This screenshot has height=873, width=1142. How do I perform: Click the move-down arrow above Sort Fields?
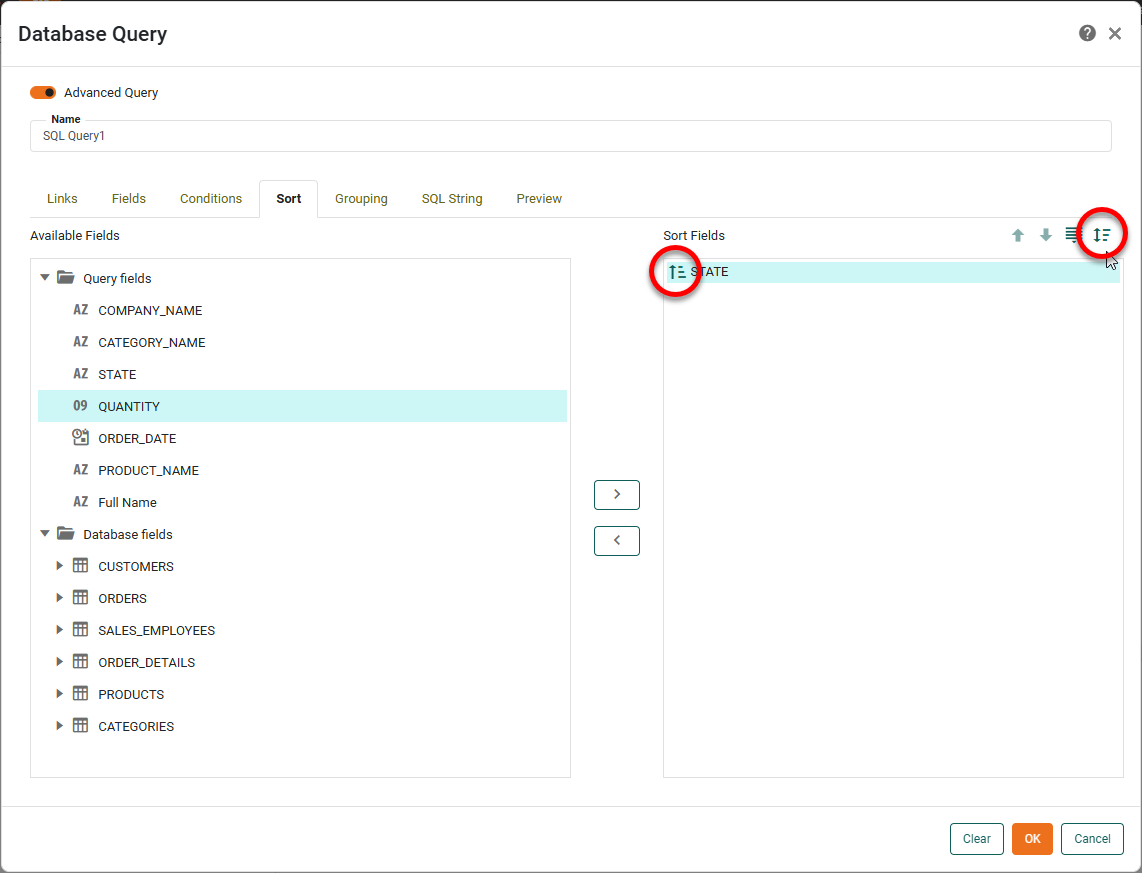(x=1045, y=235)
